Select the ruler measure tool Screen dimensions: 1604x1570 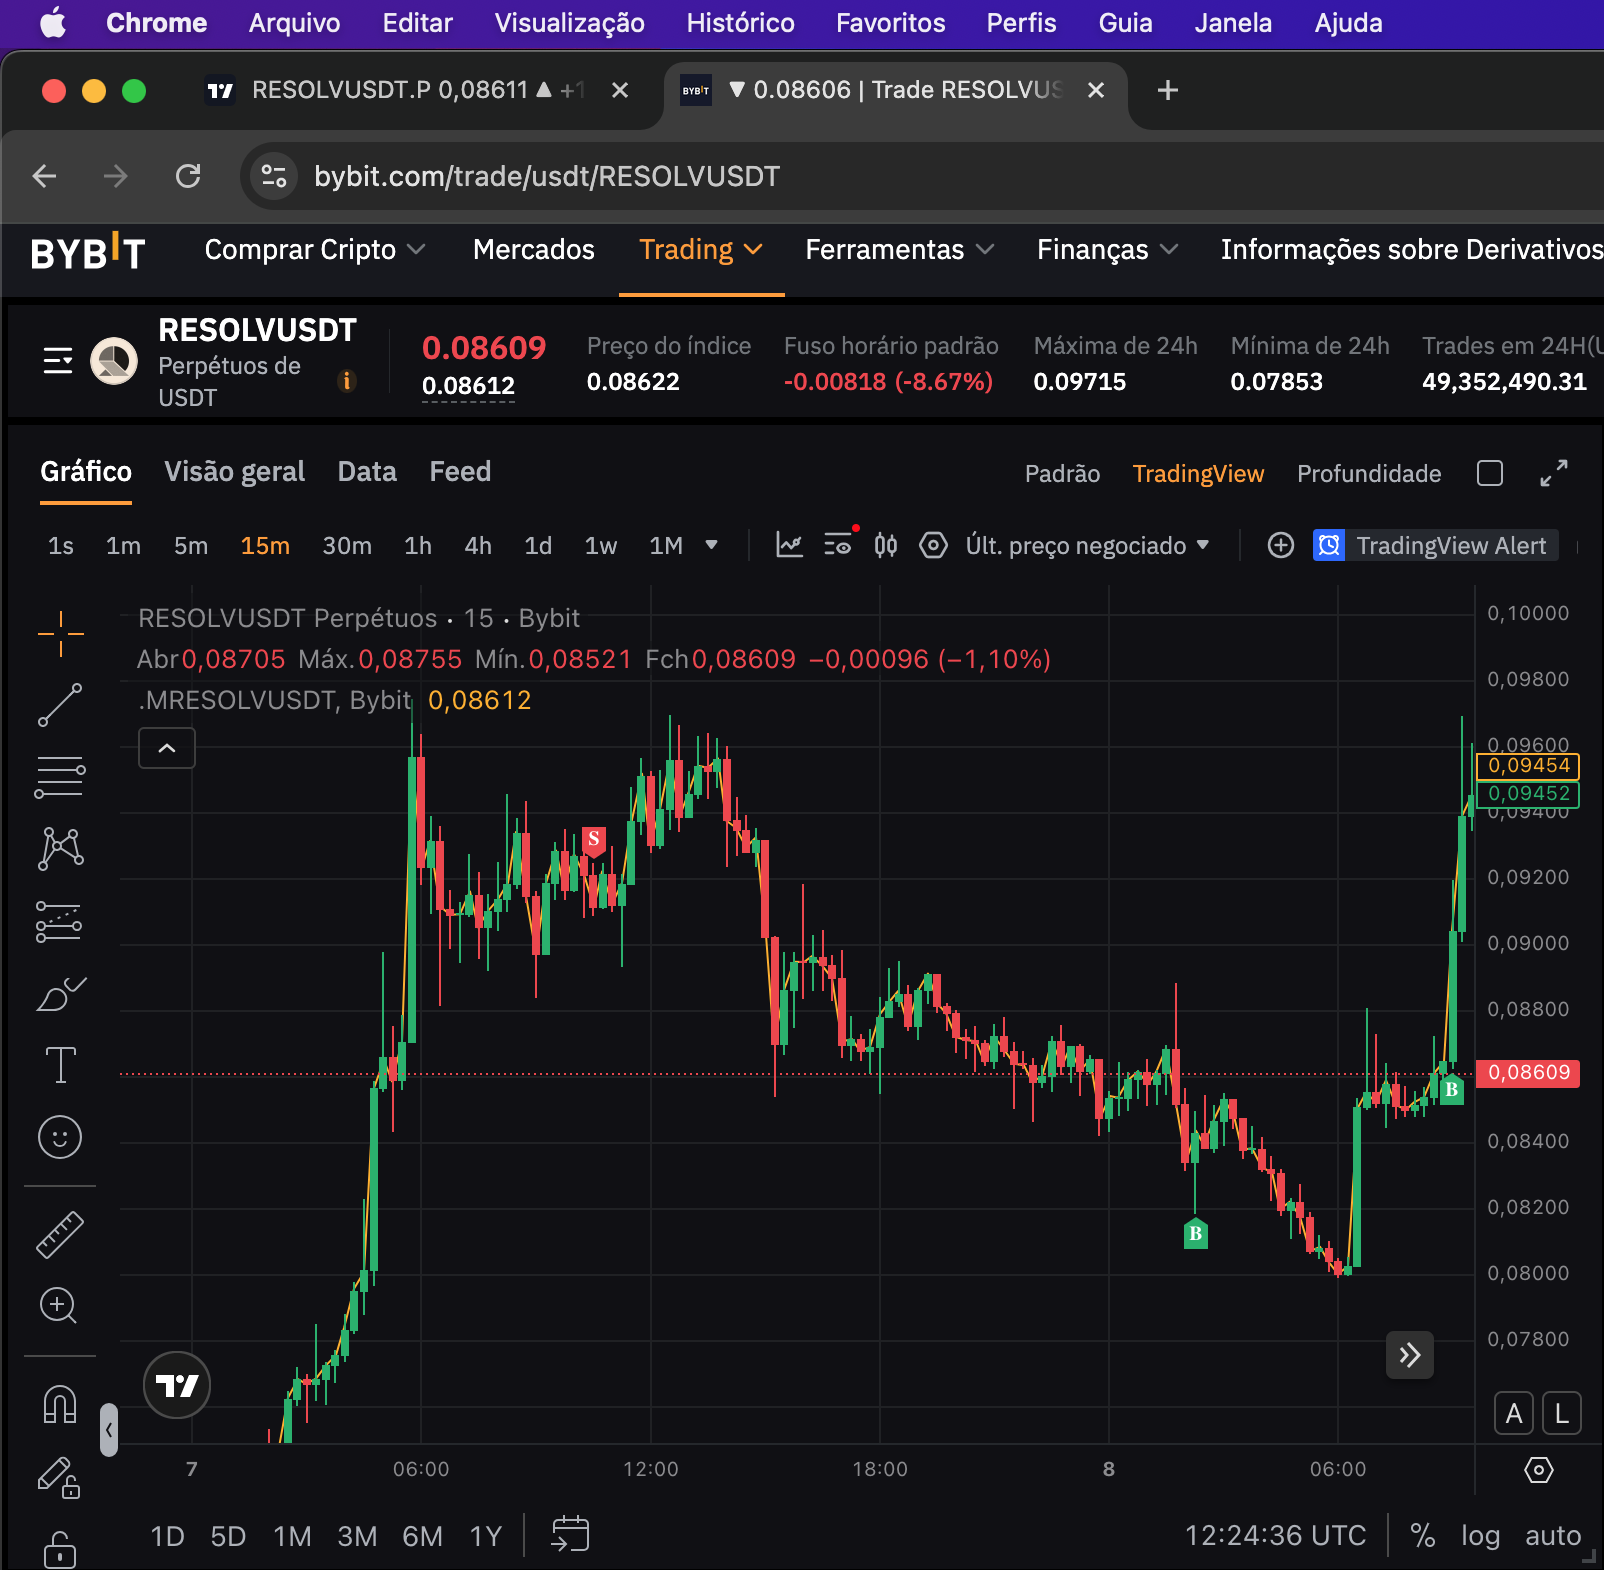60,1234
